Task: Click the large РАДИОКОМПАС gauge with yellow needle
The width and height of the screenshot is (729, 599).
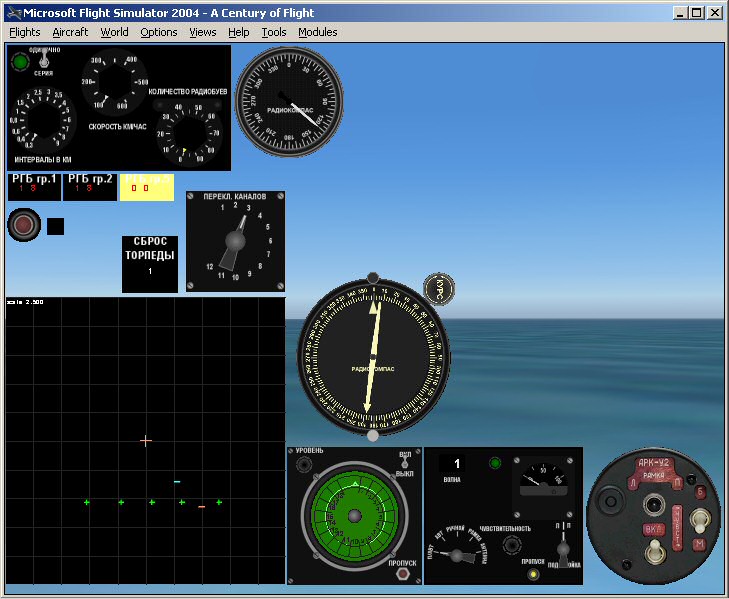Action: click(x=373, y=357)
